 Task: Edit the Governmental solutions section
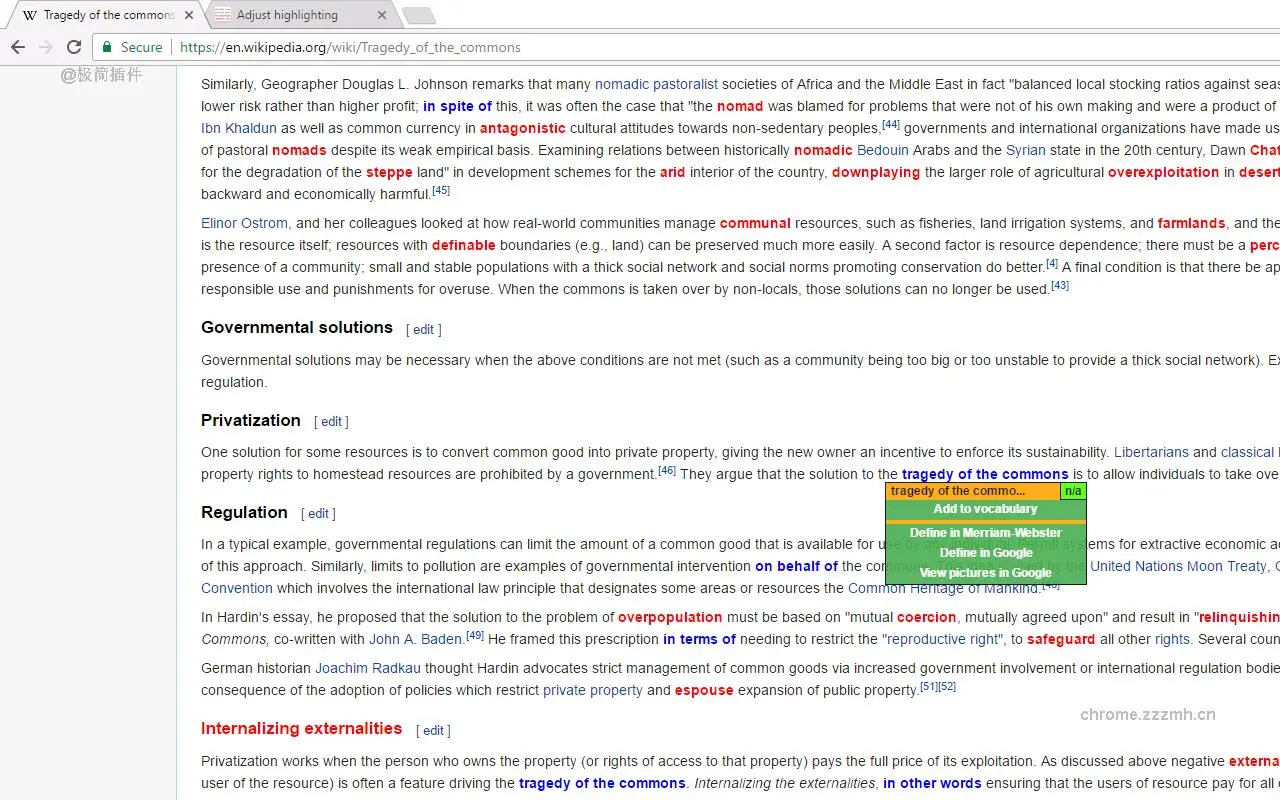click(x=423, y=330)
